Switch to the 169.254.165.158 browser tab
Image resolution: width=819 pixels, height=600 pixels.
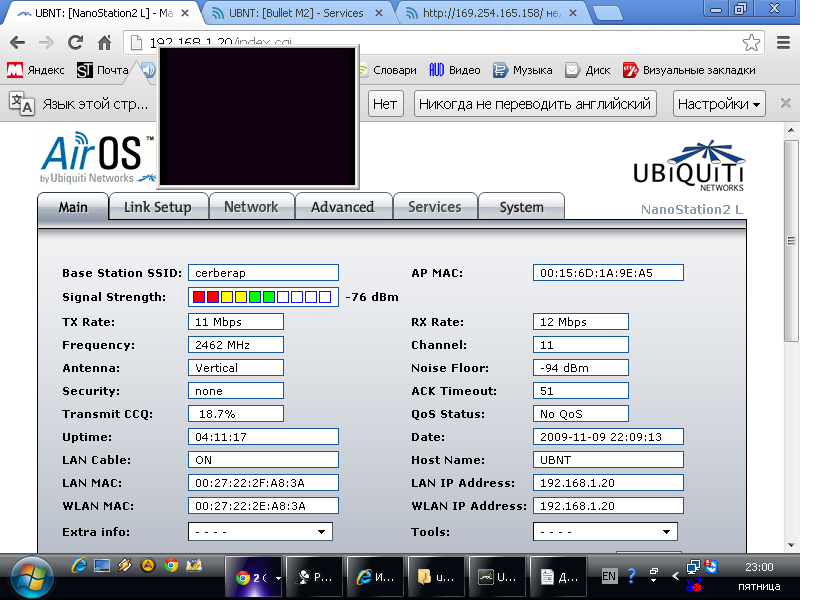[491, 14]
